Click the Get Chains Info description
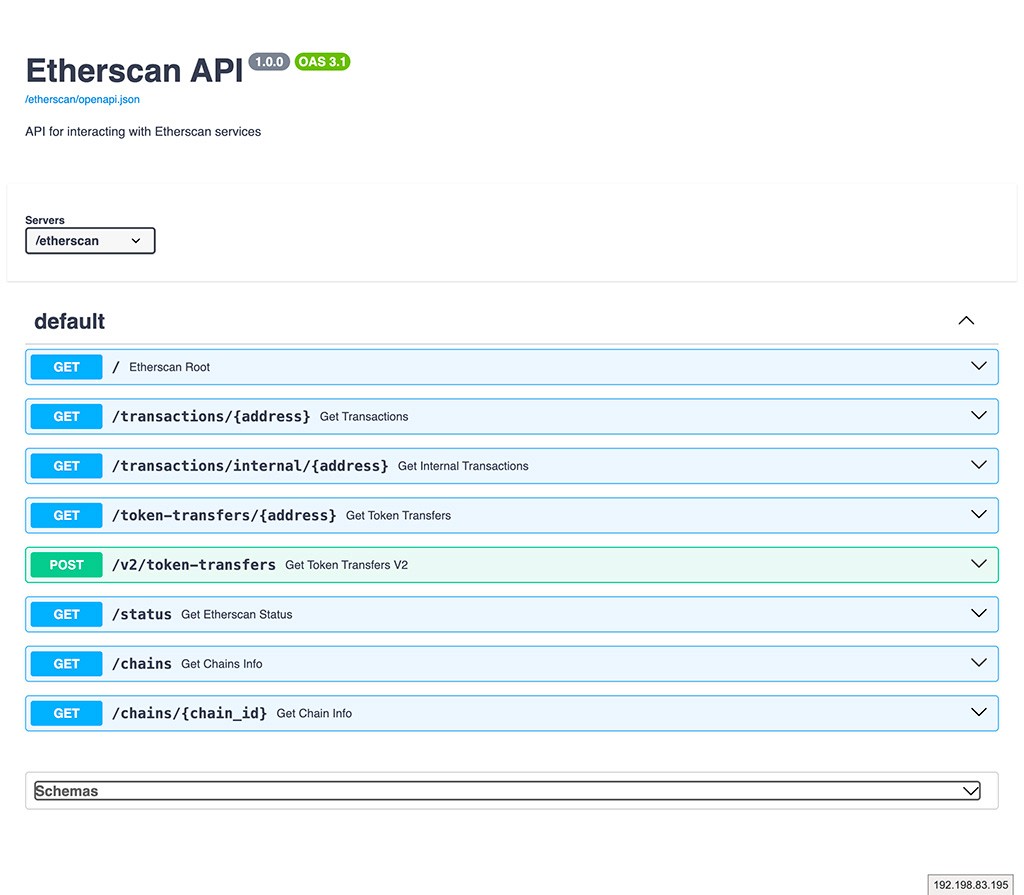Image resolution: width=1024 pixels, height=895 pixels. 221,664
